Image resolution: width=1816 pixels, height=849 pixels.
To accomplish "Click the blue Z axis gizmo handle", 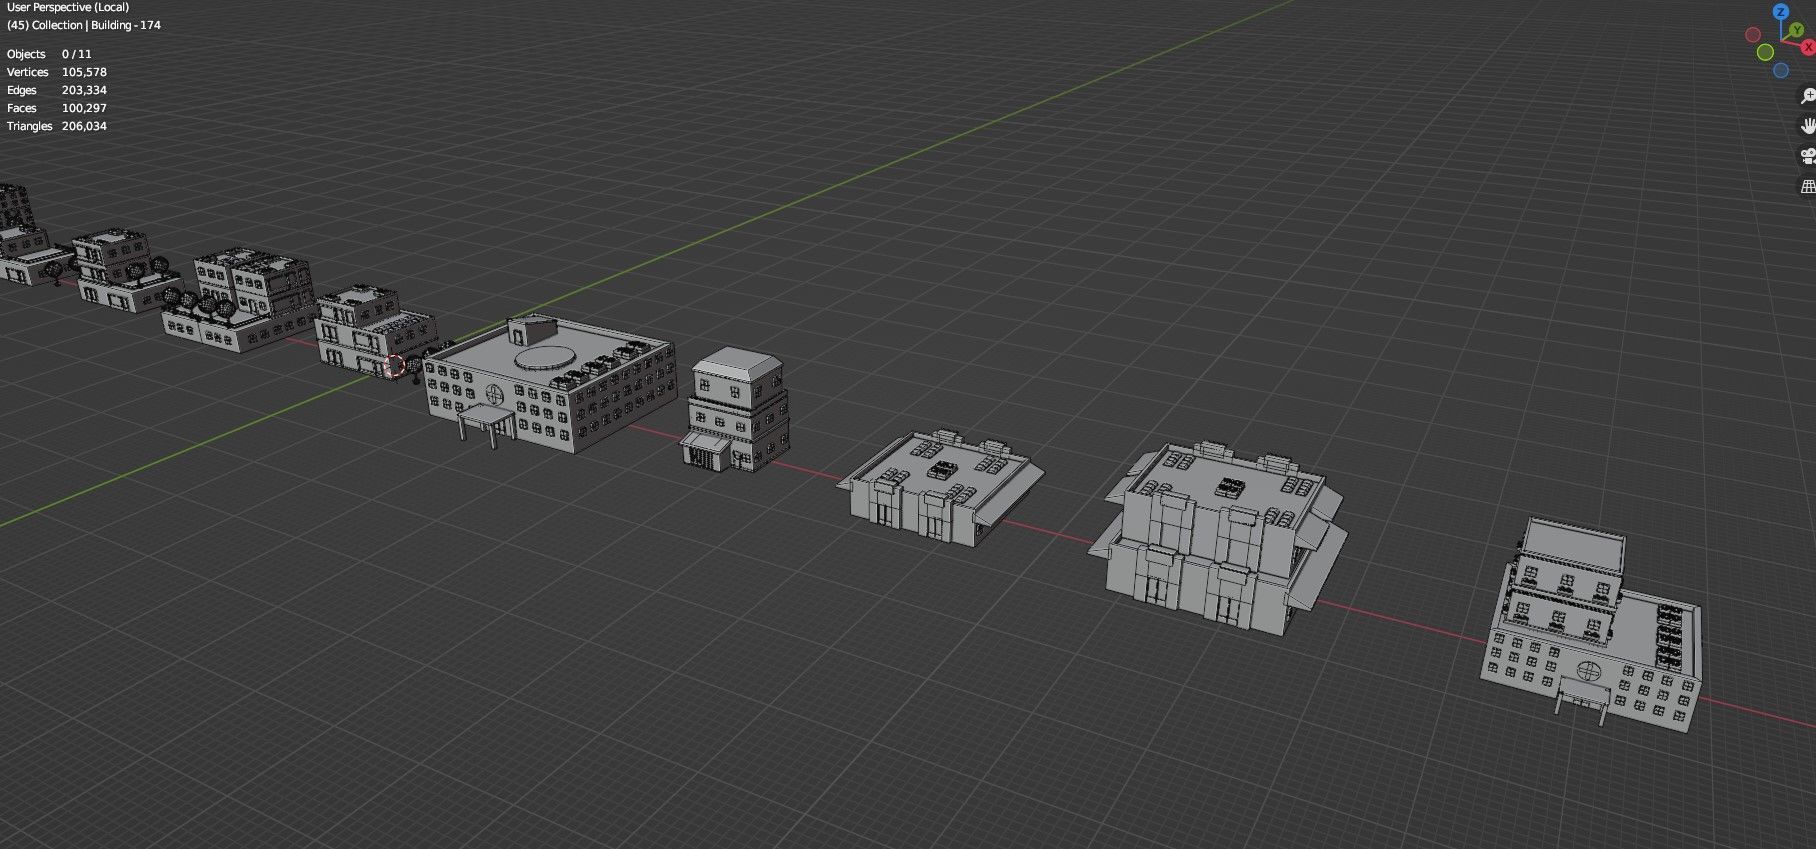I will click(x=1780, y=12).
